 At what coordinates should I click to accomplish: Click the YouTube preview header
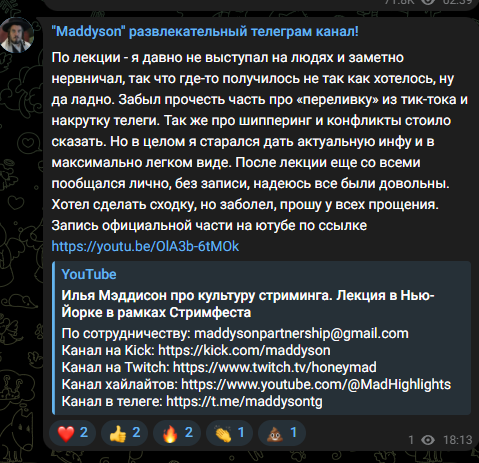[89, 274]
